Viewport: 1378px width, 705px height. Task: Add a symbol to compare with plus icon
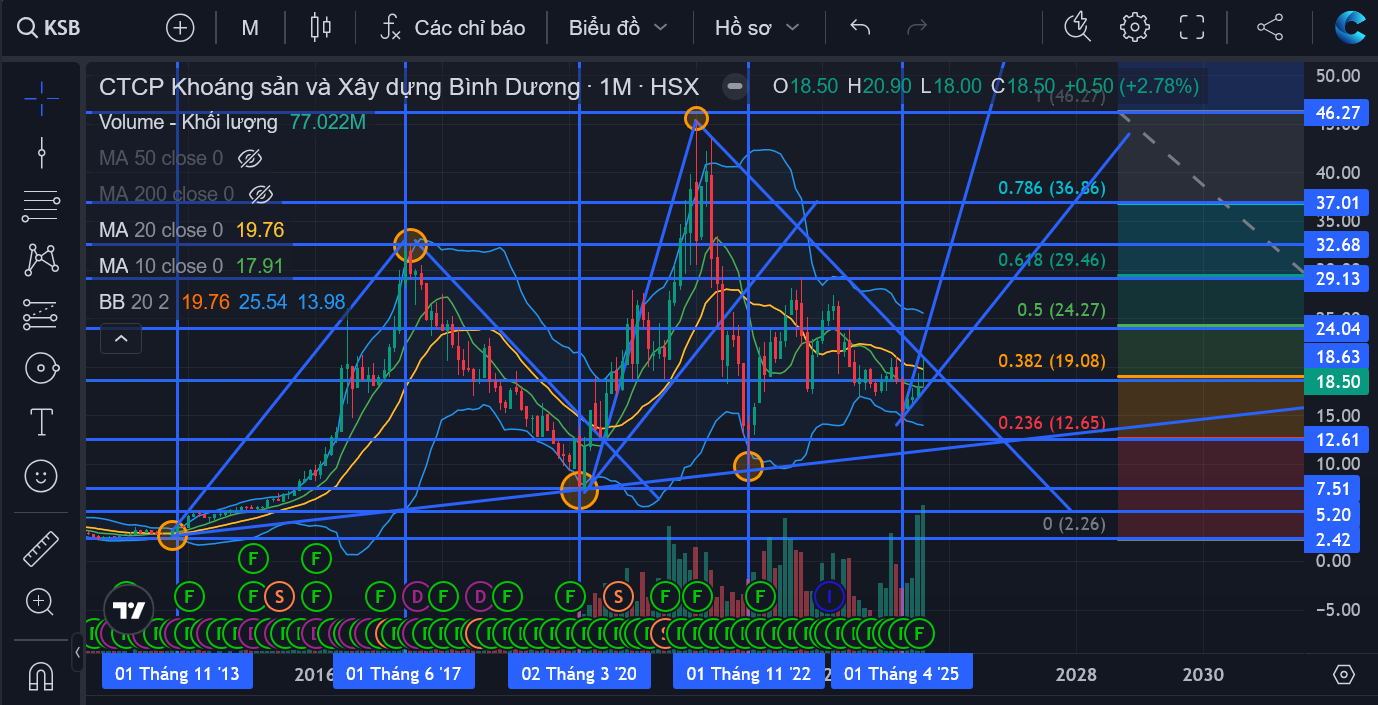(x=180, y=28)
